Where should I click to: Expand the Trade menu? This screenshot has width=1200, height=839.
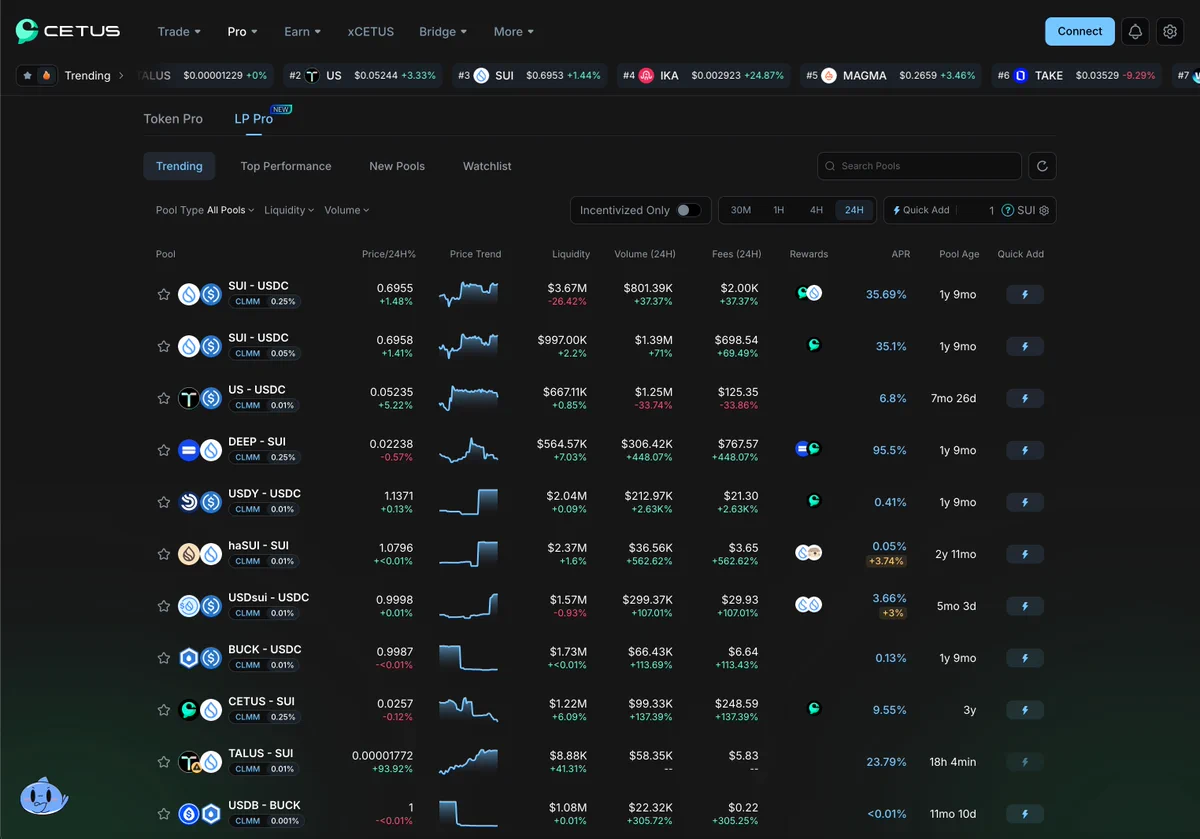click(179, 31)
